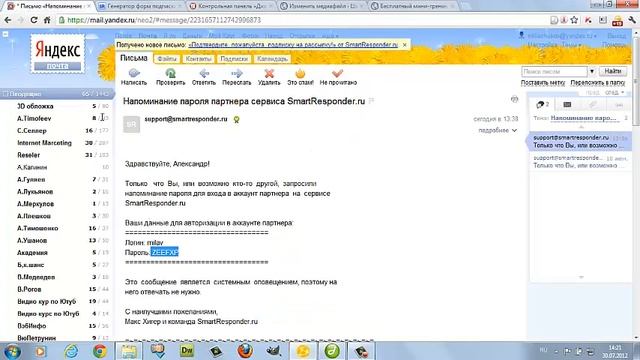This screenshot has width=640, height=360.
Task: Close the new mail notification banner
Action: pos(404,45)
